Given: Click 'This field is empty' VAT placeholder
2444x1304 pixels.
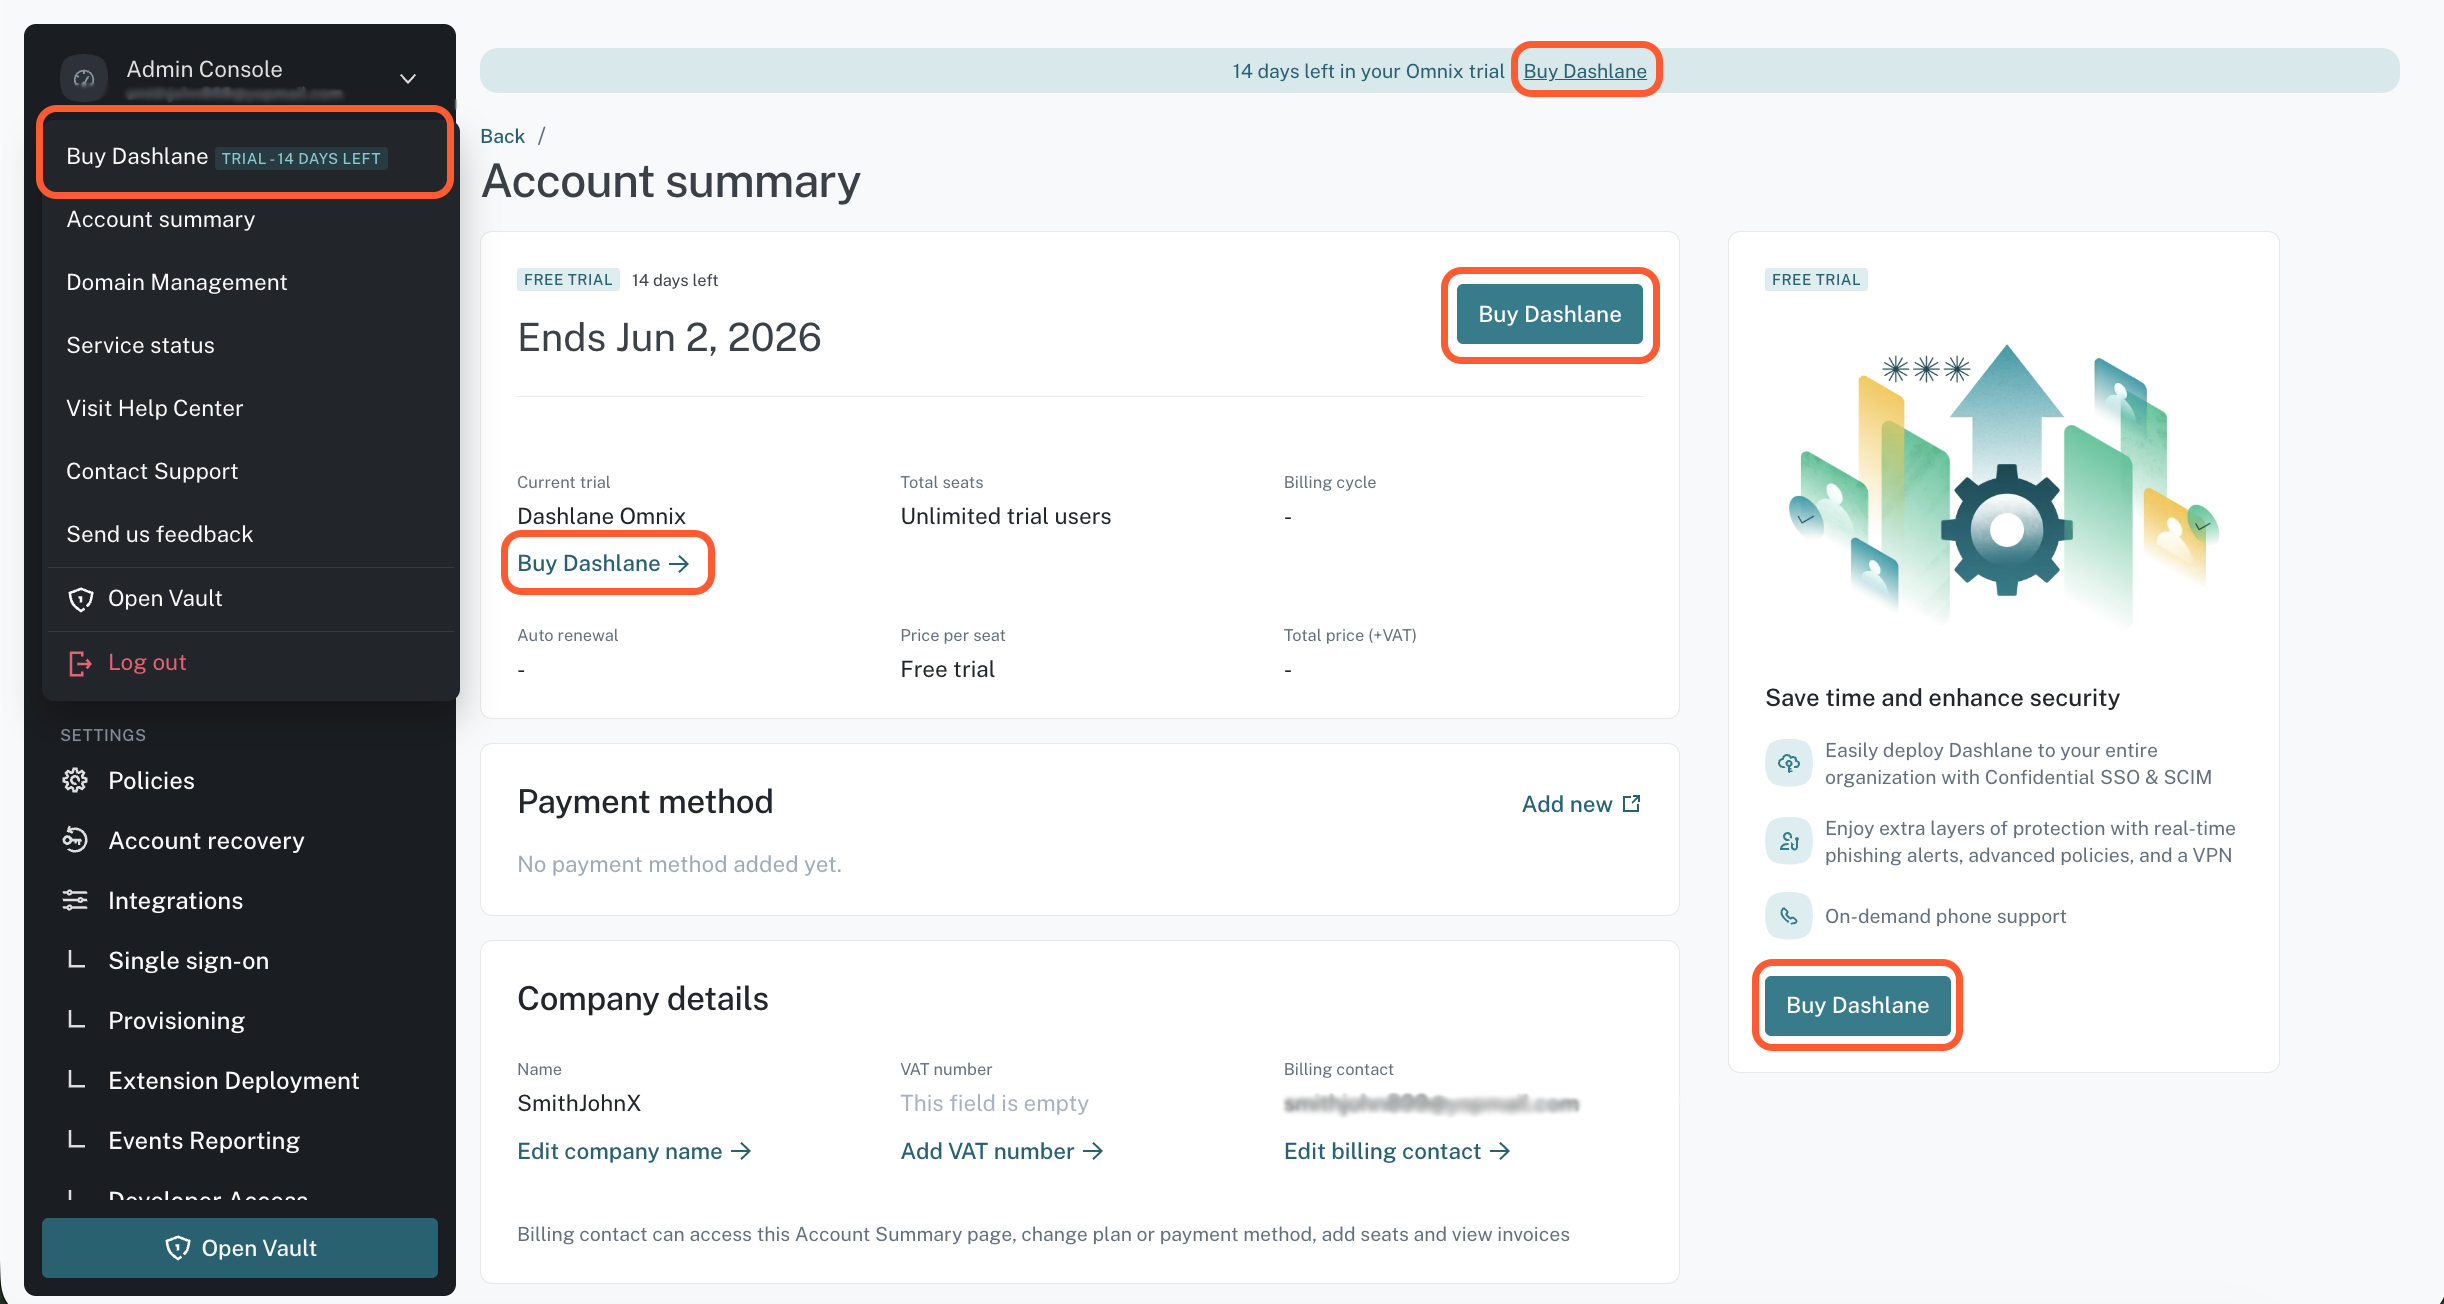Looking at the screenshot, I should pos(994,1103).
